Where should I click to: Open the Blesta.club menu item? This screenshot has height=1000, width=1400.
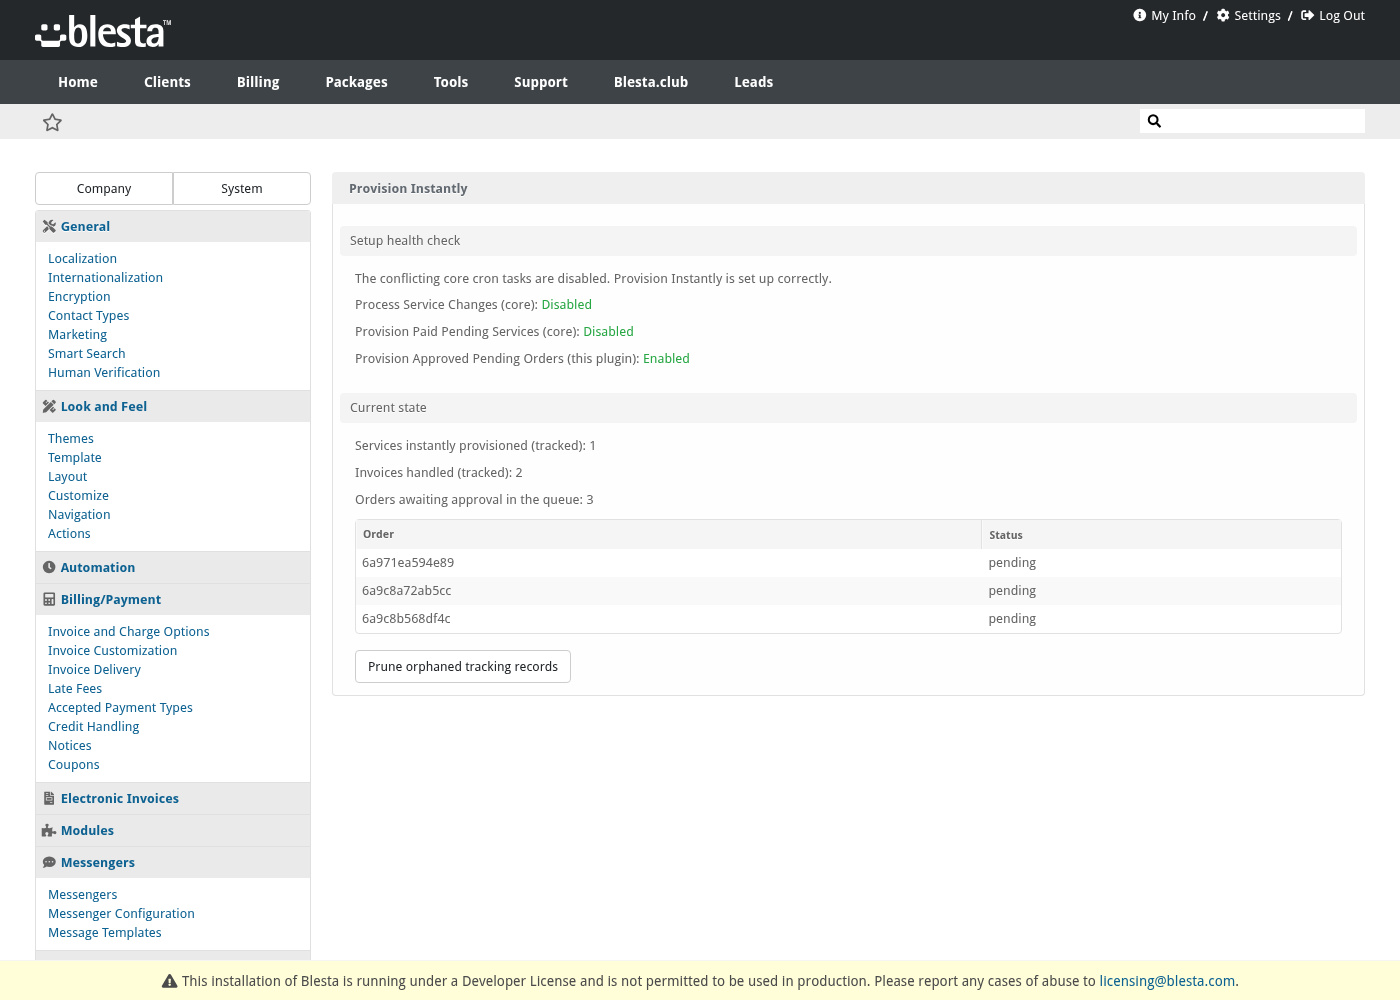point(651,82)
